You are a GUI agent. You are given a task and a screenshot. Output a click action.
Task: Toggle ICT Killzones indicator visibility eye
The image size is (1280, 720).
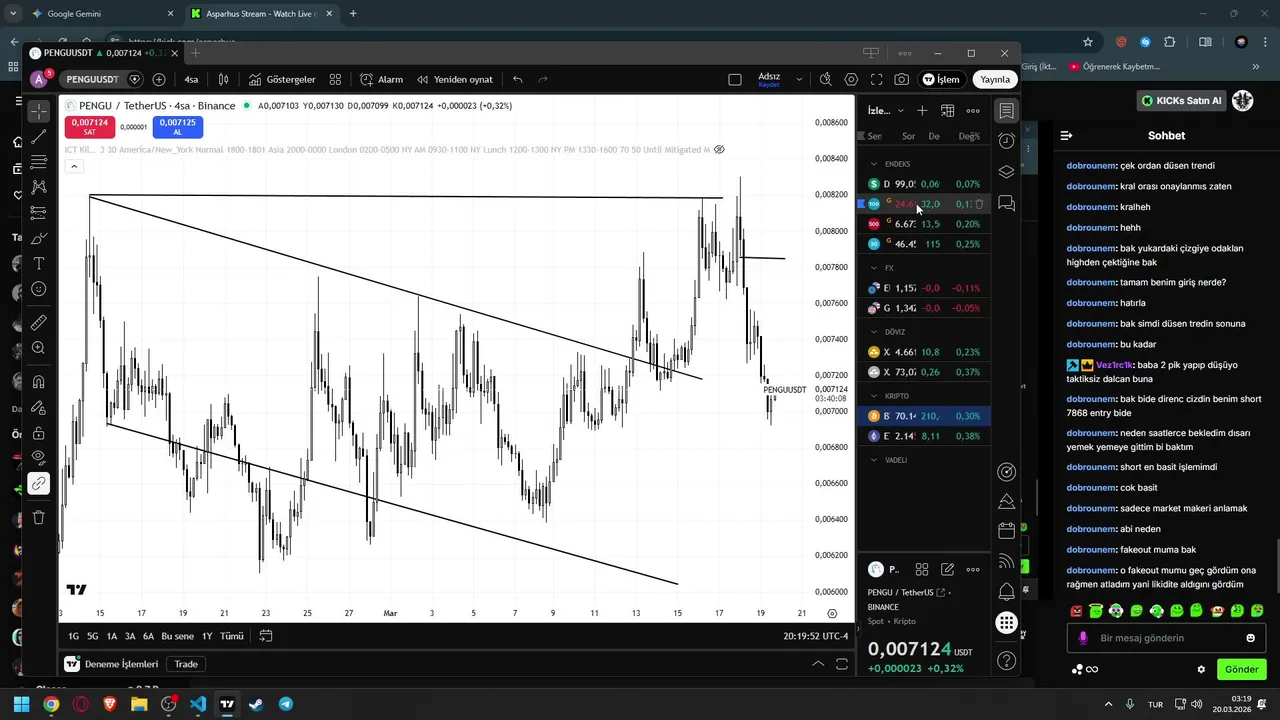pos(719,149)
